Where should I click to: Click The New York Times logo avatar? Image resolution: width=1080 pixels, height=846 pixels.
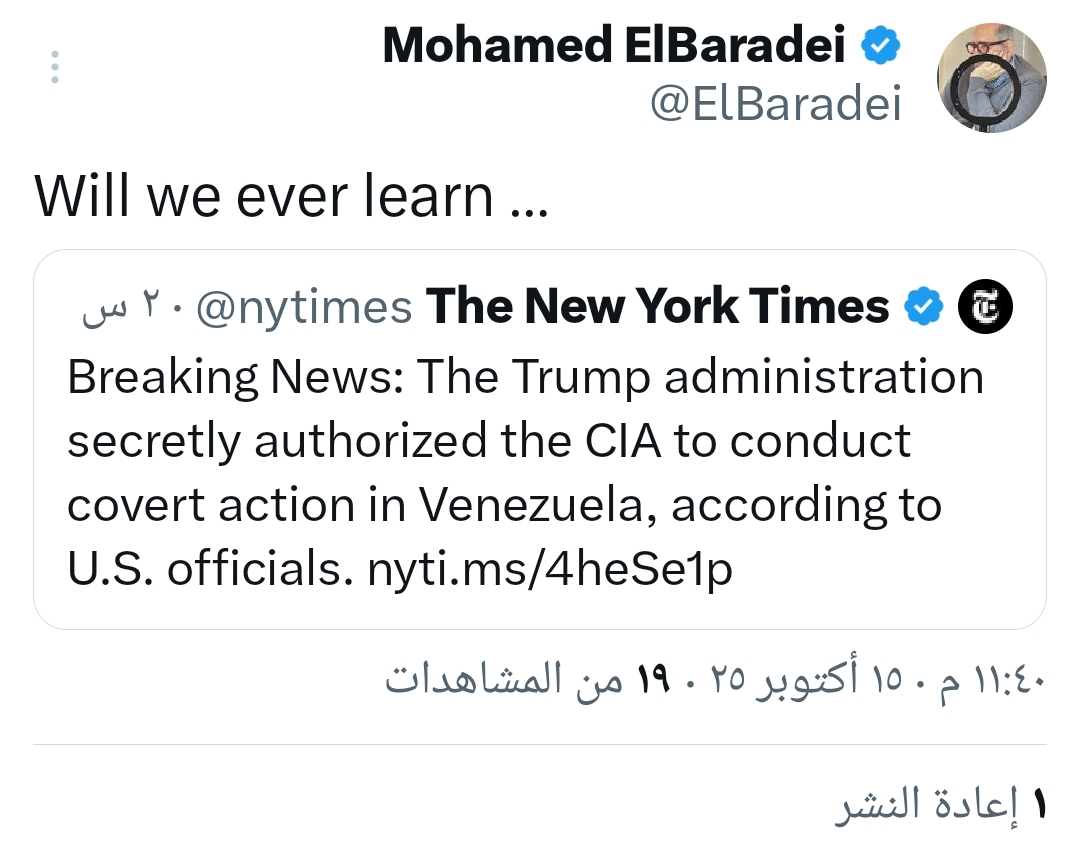(986, 307)
